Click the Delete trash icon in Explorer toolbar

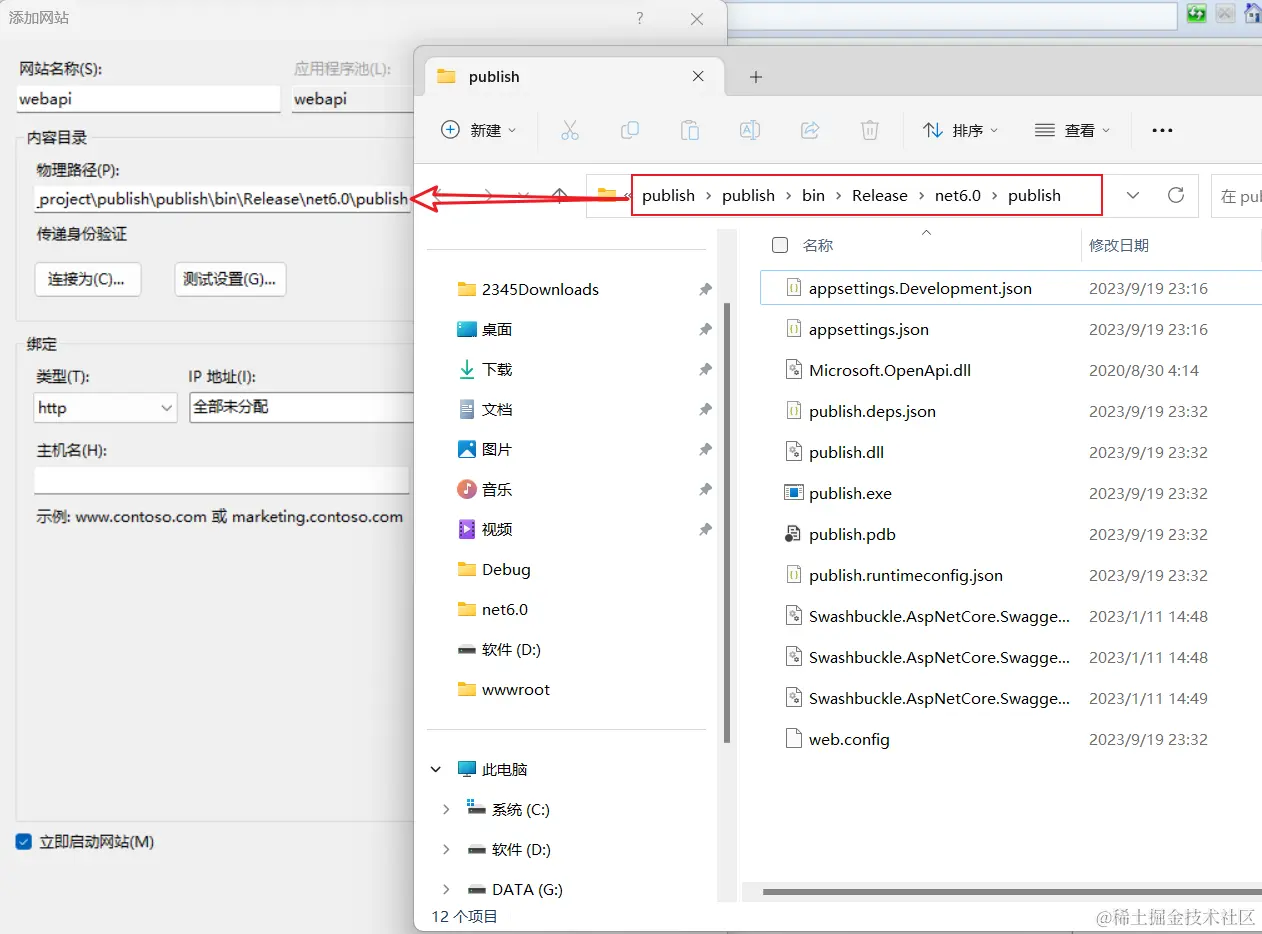(x=870, y=130)
